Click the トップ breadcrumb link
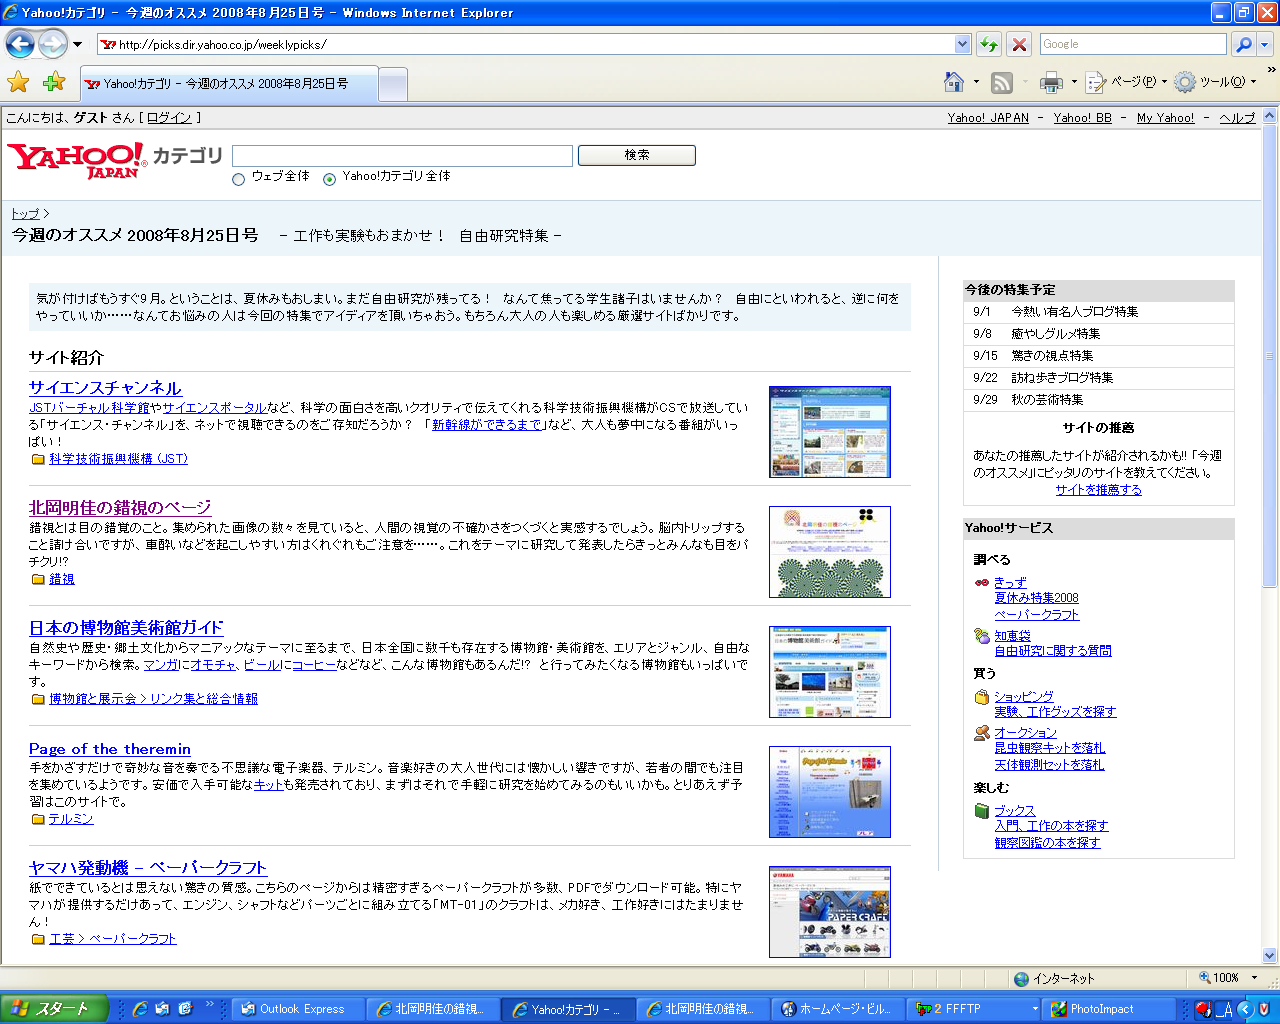This screenshot has width=1280, height=1024. (x=25, y=214)
